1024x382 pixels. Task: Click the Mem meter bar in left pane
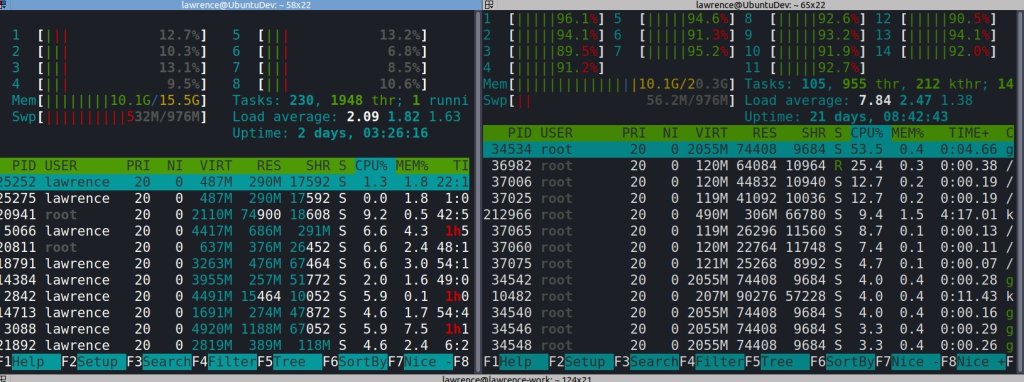click(110, 101)
